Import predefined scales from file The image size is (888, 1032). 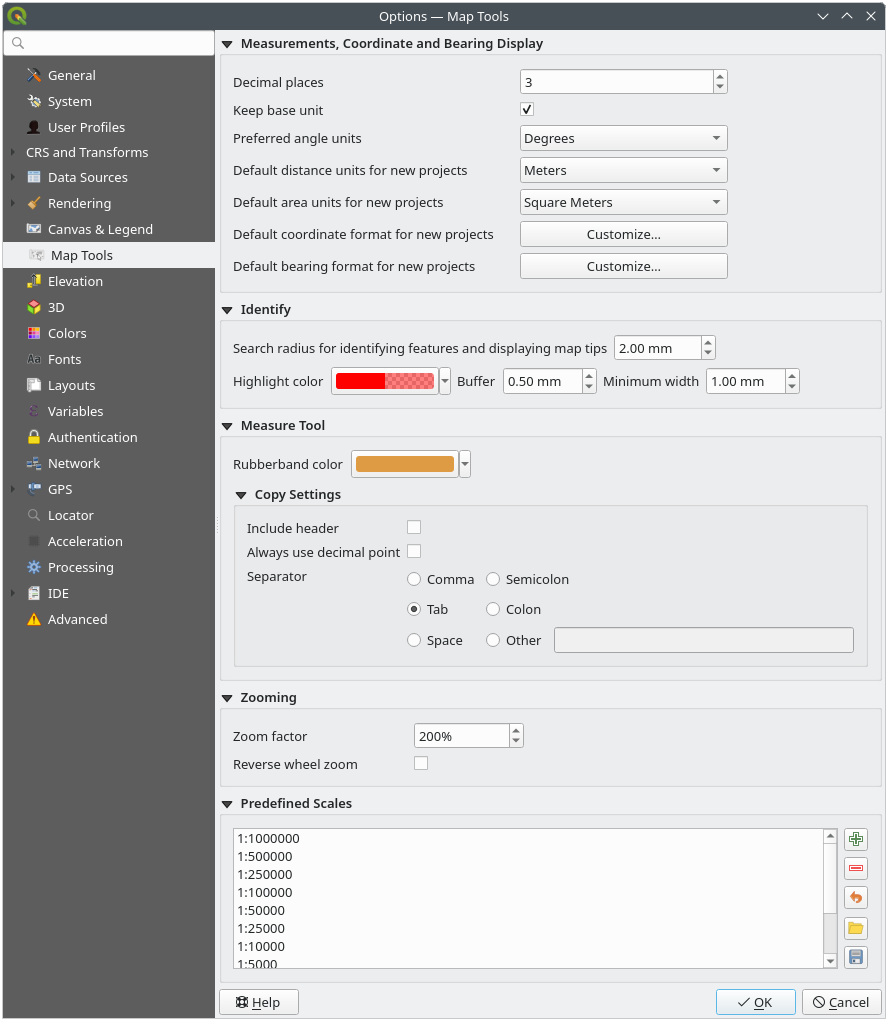[x=855, y=928]
